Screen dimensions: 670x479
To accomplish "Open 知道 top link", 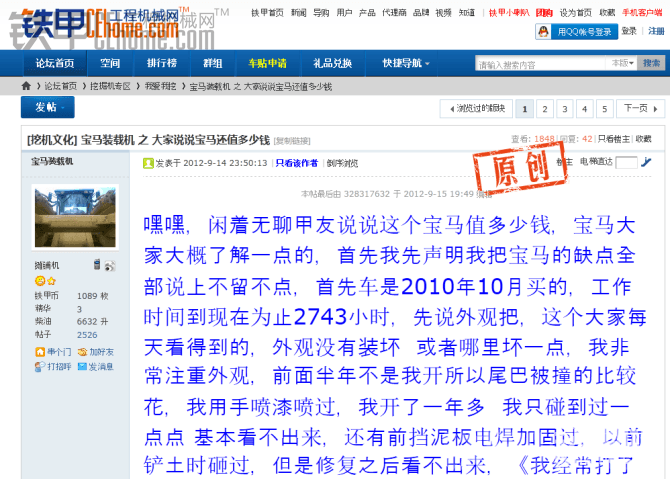I will pyautogui.click(x=467, y=13).
